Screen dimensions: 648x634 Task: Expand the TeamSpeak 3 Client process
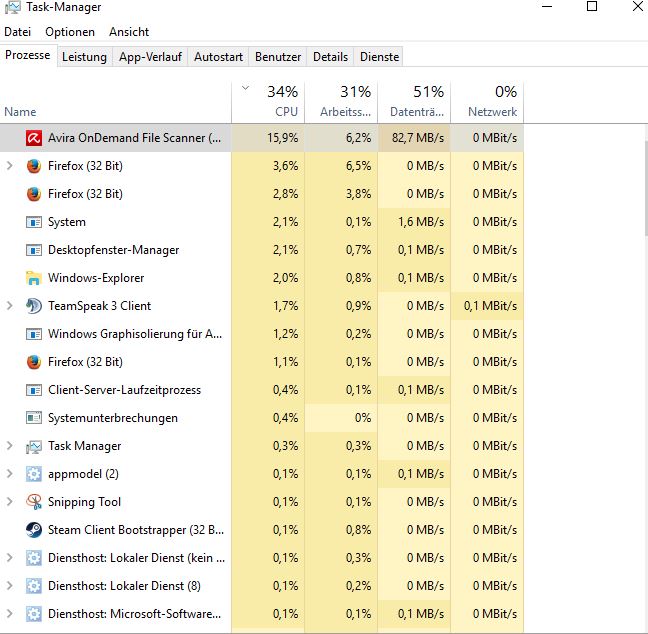[x=10, y=306]
